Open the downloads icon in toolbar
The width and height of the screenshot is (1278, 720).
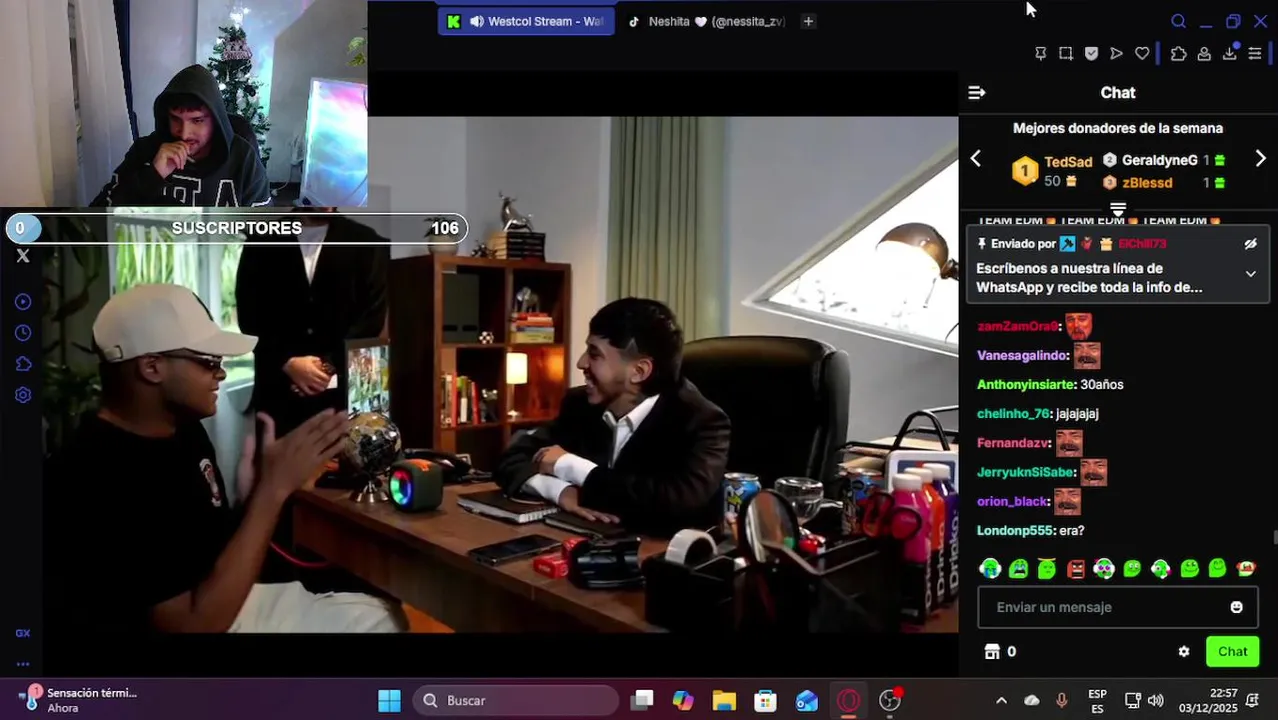[1230, 54]
